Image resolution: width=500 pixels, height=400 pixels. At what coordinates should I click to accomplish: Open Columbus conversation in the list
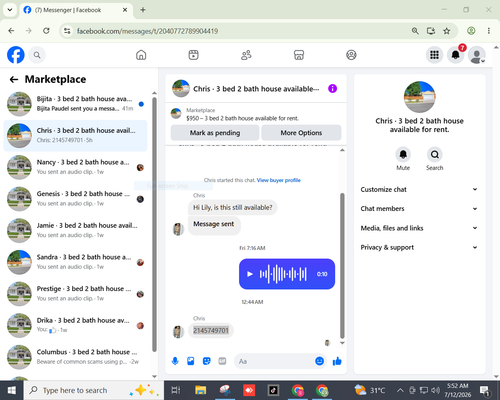76,357
